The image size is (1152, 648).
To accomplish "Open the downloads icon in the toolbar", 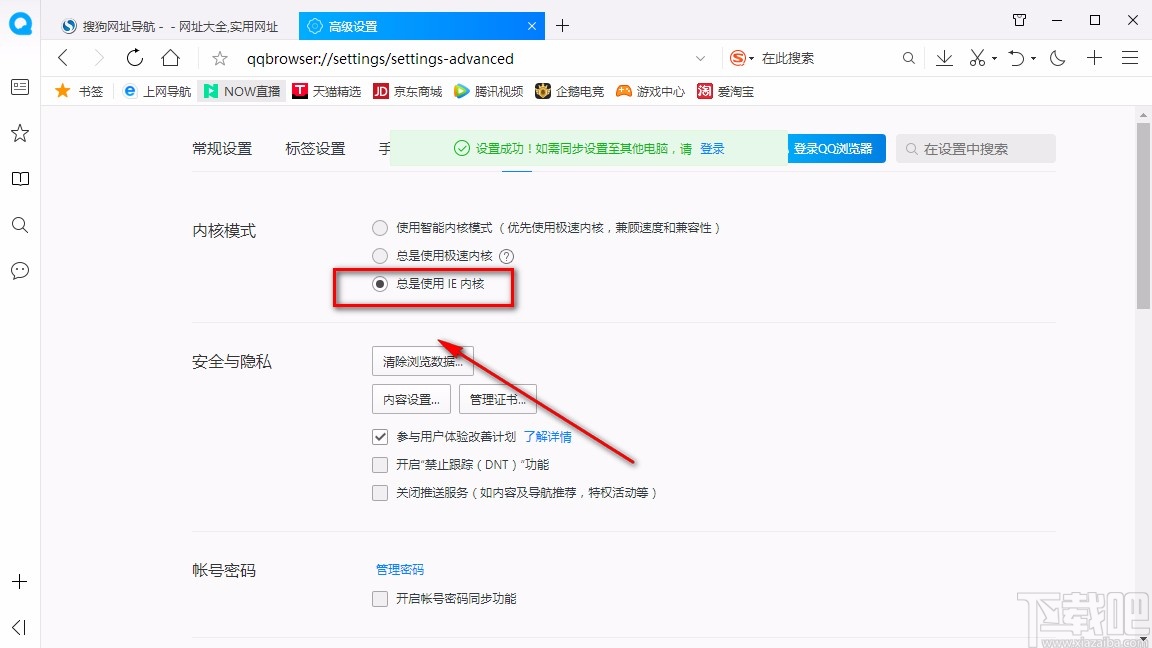I will (x=944, y=58).
